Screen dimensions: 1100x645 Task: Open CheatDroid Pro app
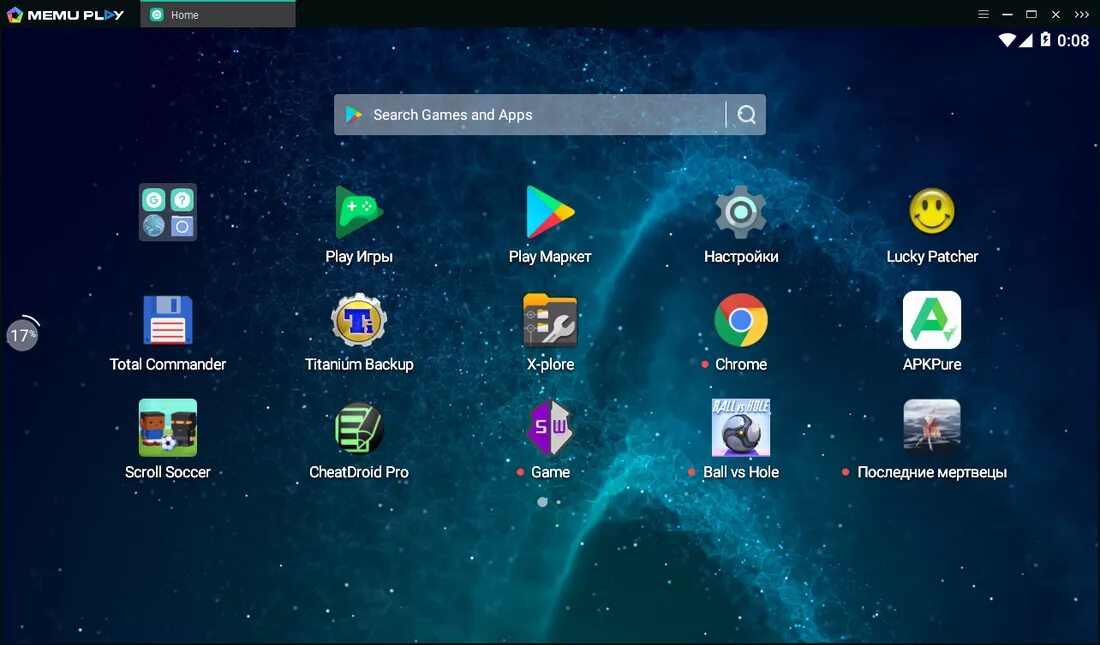point(358,428)
